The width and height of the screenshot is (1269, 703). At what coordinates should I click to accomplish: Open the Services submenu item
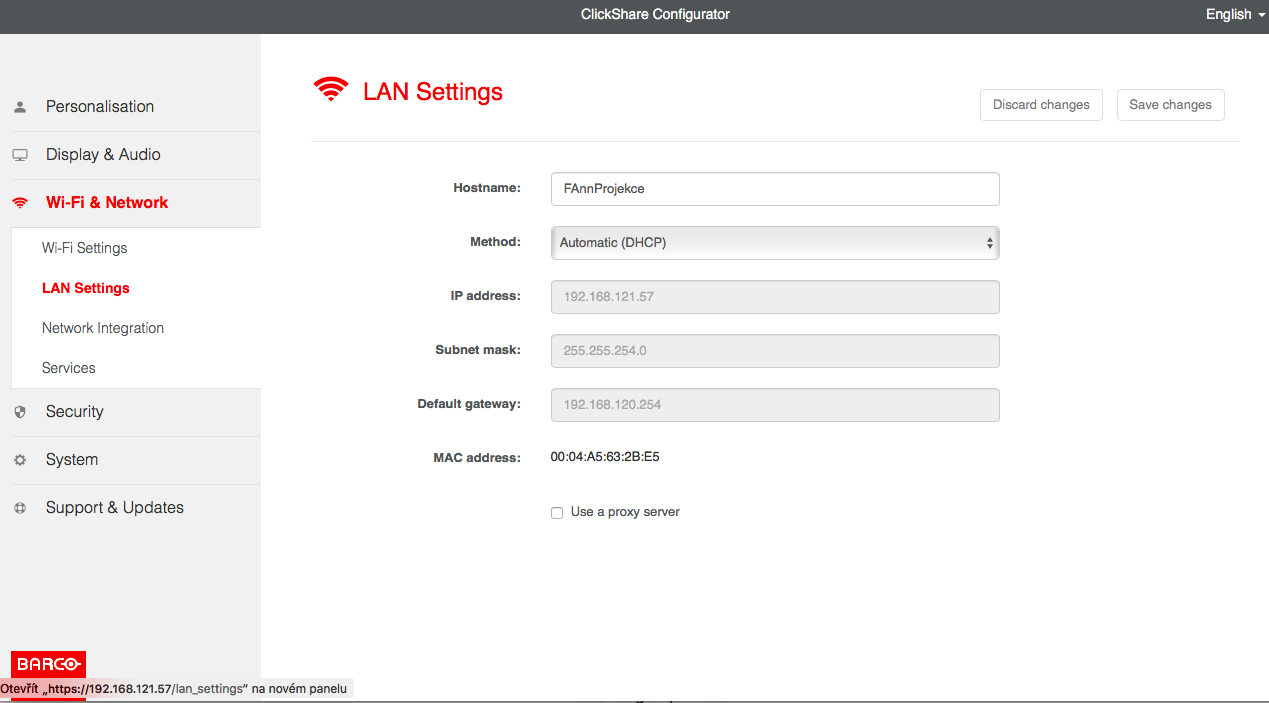point(69,368)
